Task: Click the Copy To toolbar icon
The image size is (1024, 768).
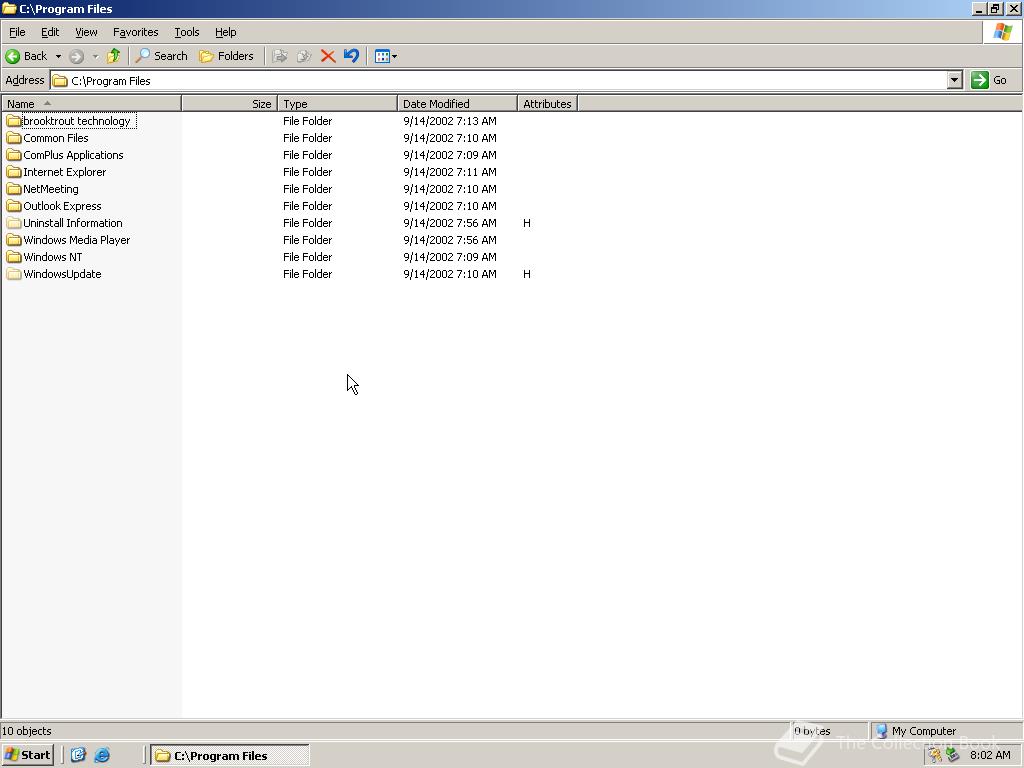Action: 304,56
